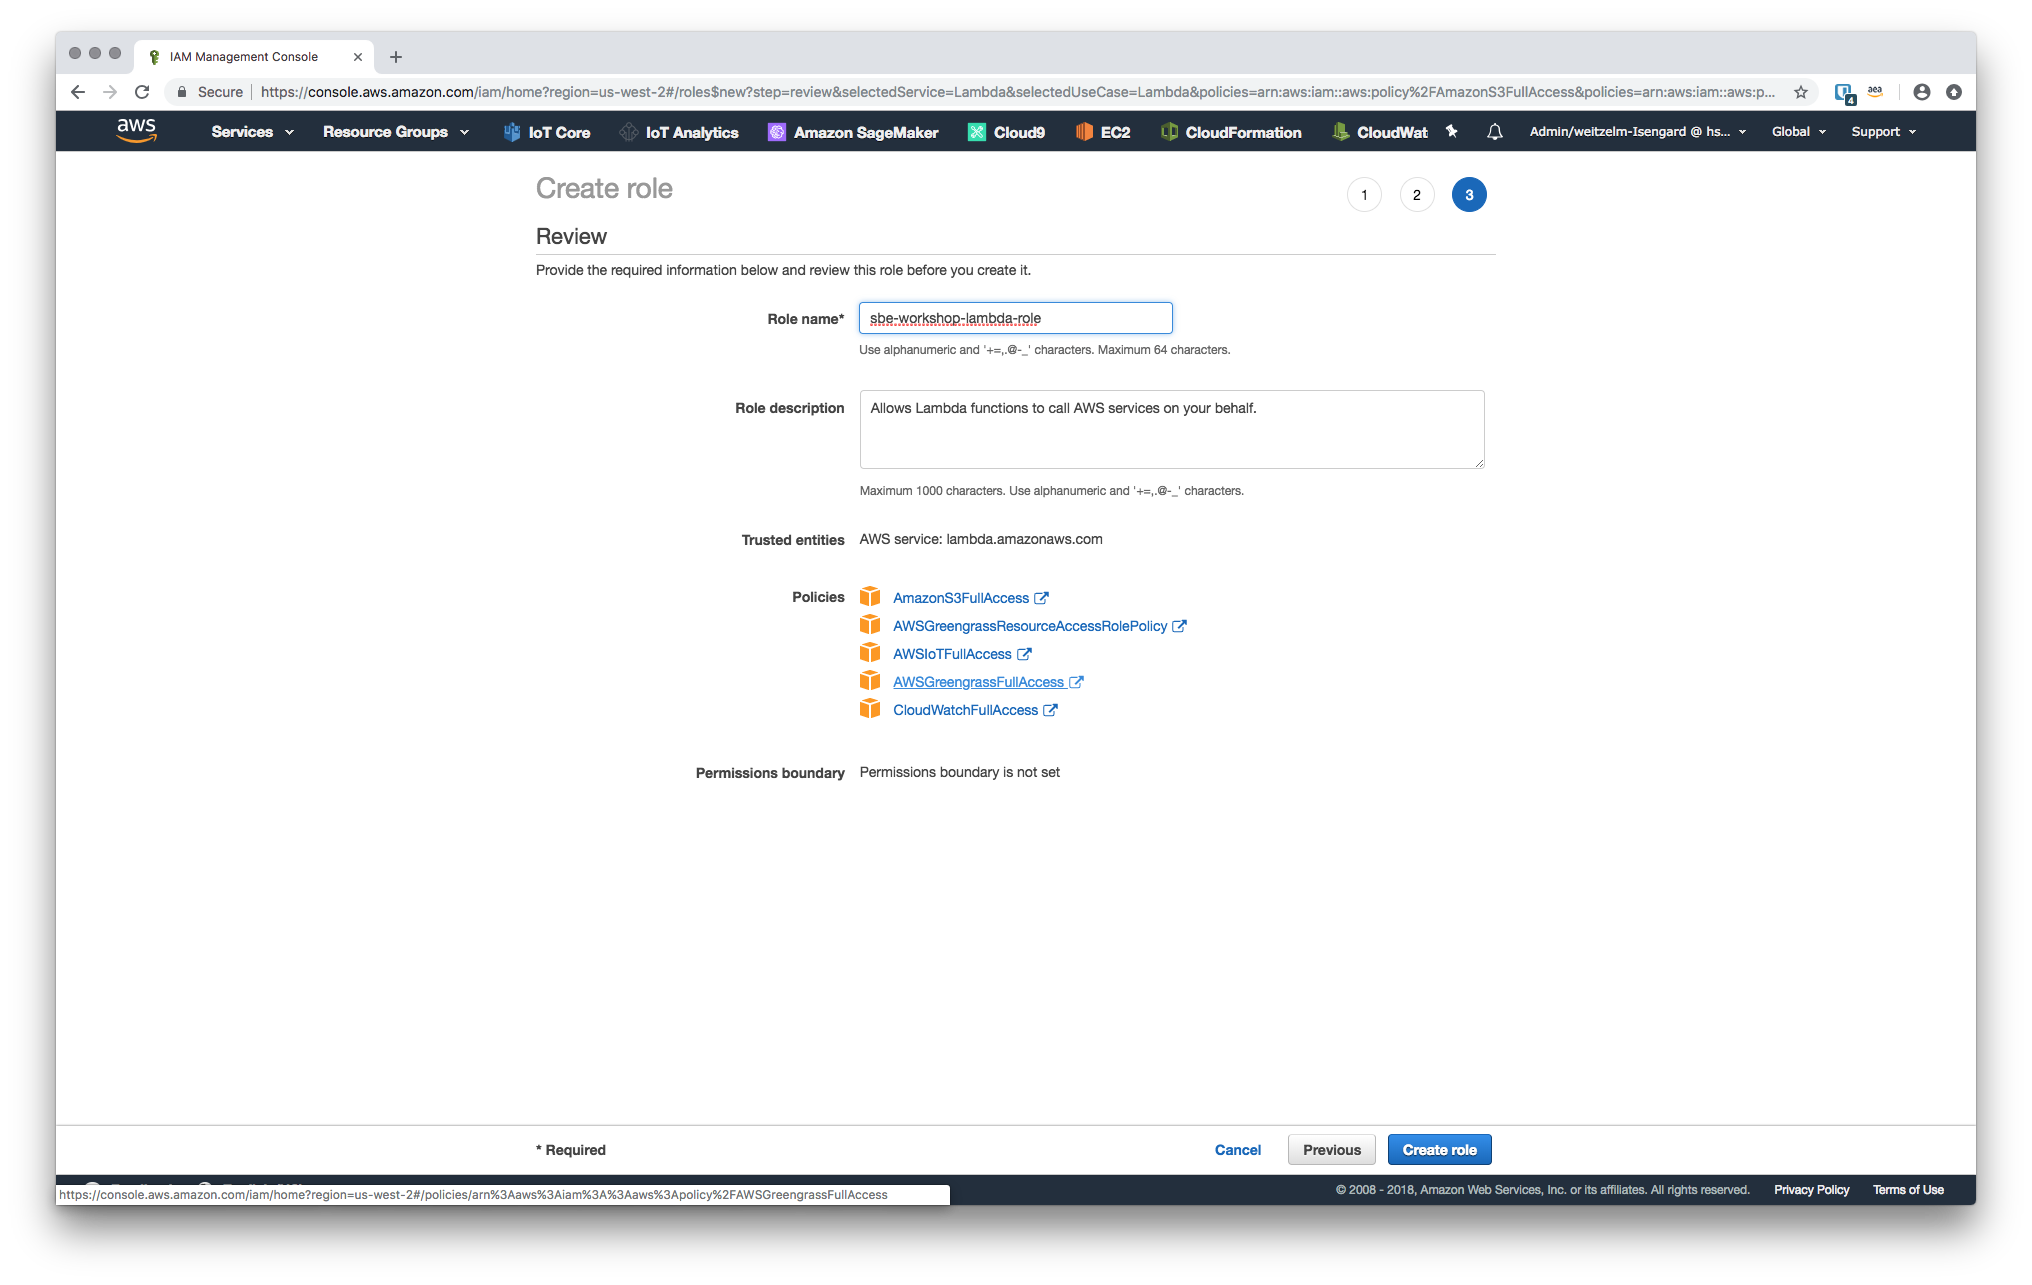Click the extension icon with badge 4
The image size is (2032, 1285).
1845,93
